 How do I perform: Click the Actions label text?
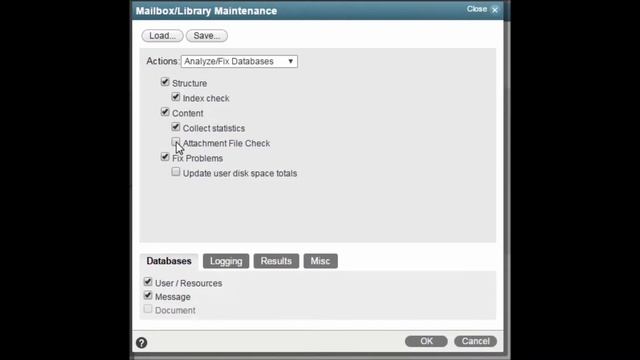tap(162, 61)
